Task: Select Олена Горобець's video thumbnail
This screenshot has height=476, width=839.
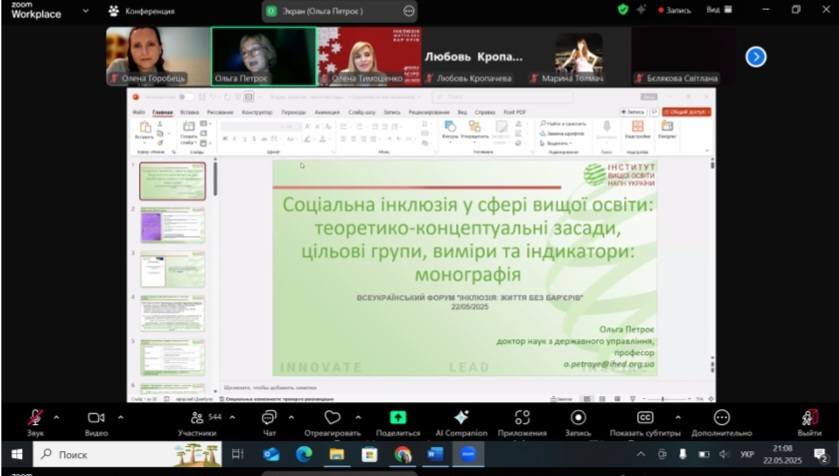Action: (x=157, y=56)
